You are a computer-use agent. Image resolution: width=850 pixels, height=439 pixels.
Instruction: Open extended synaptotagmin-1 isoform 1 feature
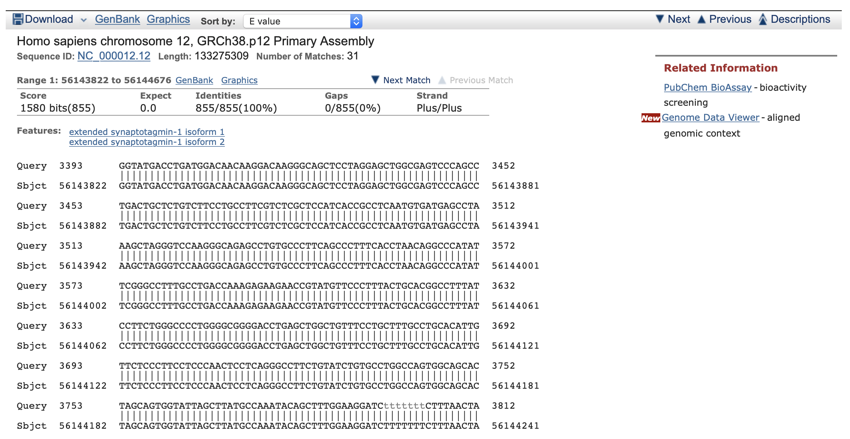tap(147, 132)
